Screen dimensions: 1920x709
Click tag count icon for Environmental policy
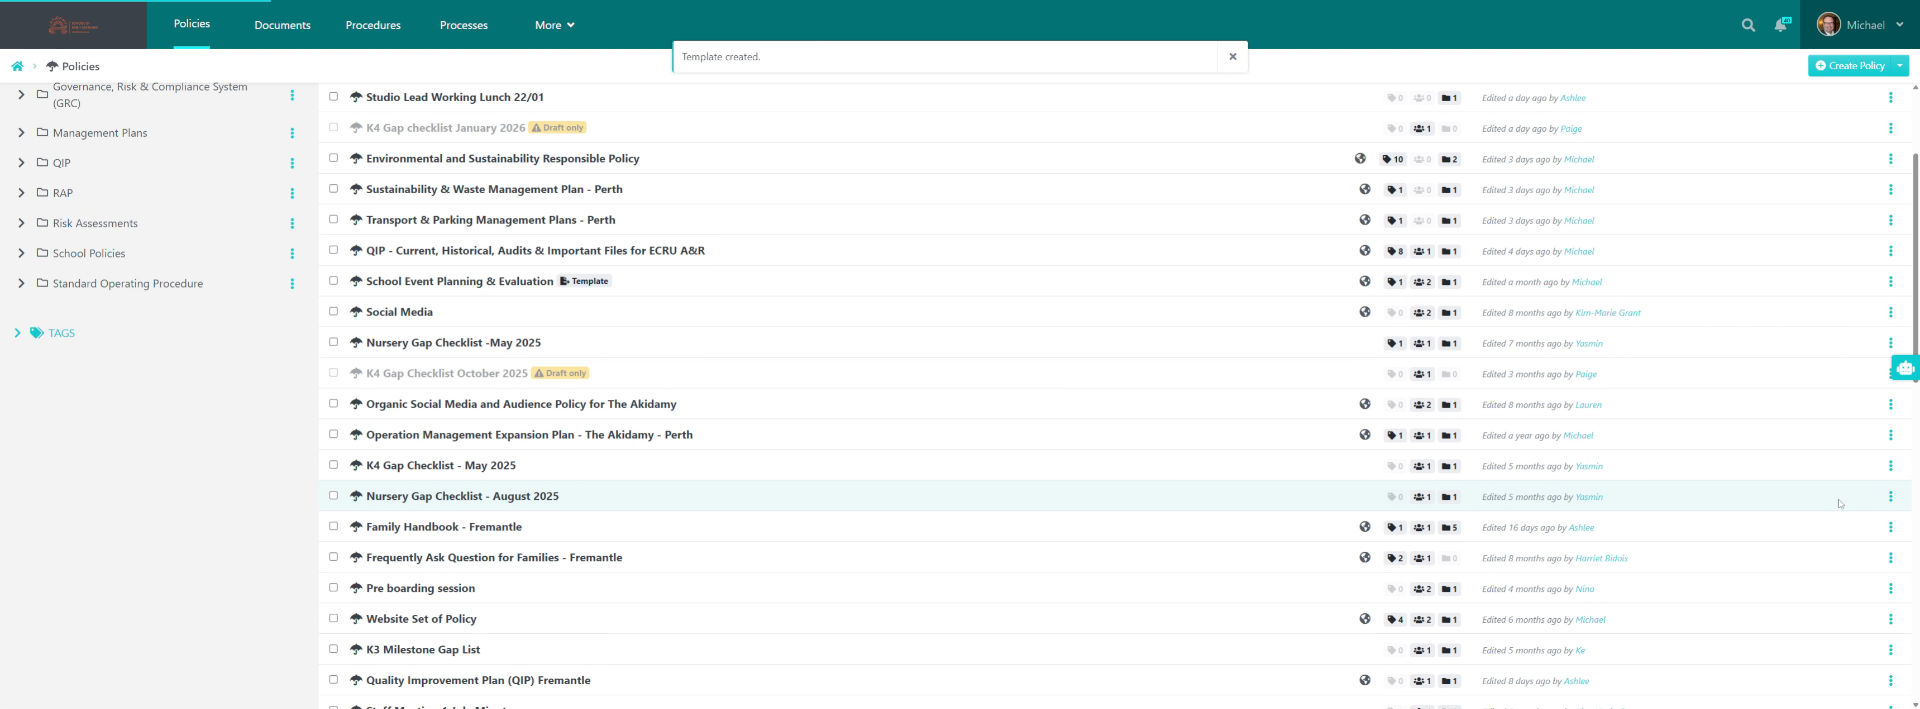click(1392, 159)
